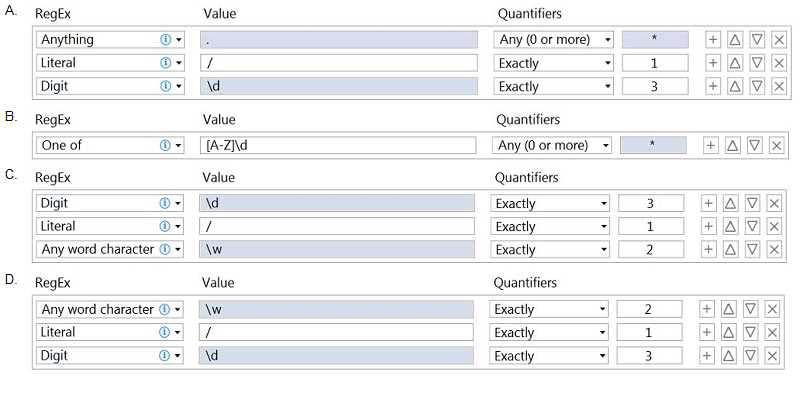This screenshot has width=805, height=393.
Task: Click the move up triangle in option D's Digit row
Action: 729,355
